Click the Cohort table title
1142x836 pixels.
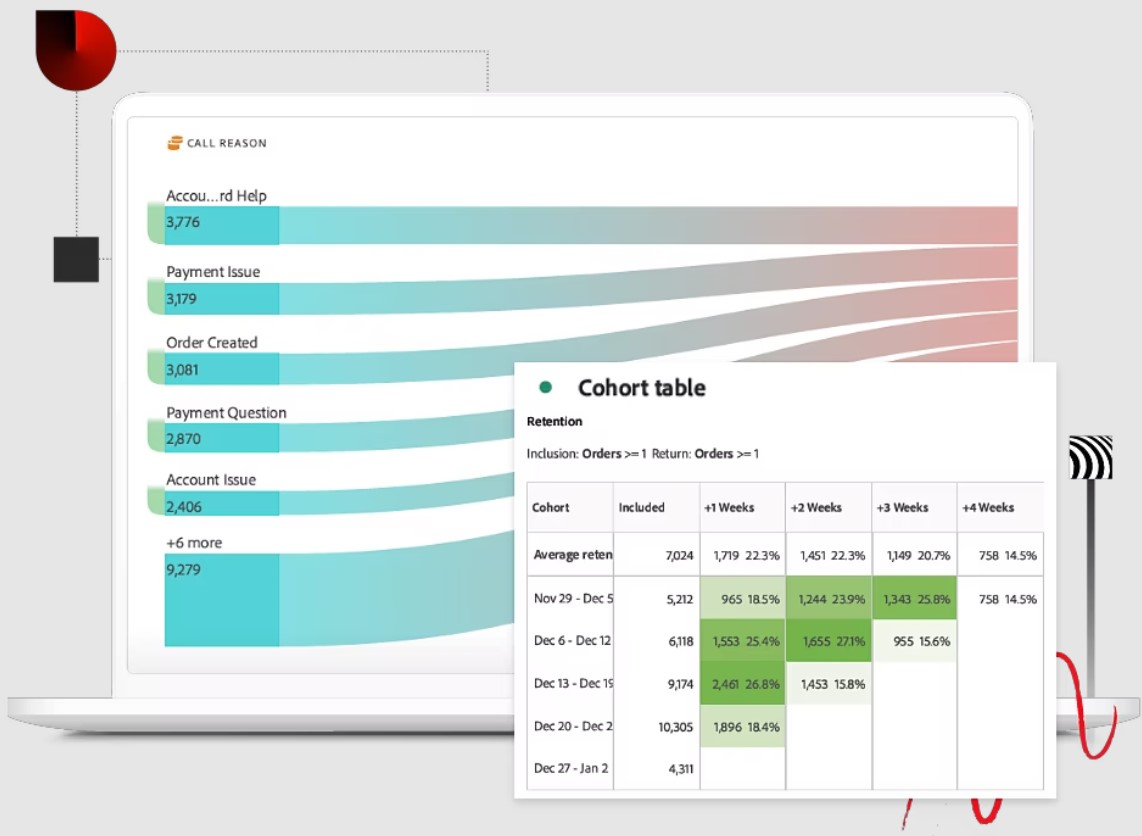641,388
